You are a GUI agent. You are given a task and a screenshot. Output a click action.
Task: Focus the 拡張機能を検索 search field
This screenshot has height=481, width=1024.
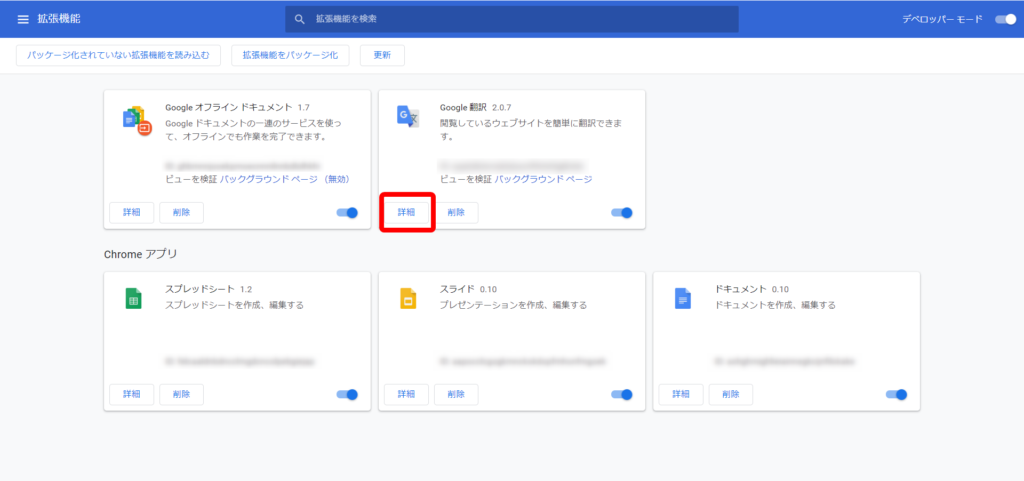(512, 20)
